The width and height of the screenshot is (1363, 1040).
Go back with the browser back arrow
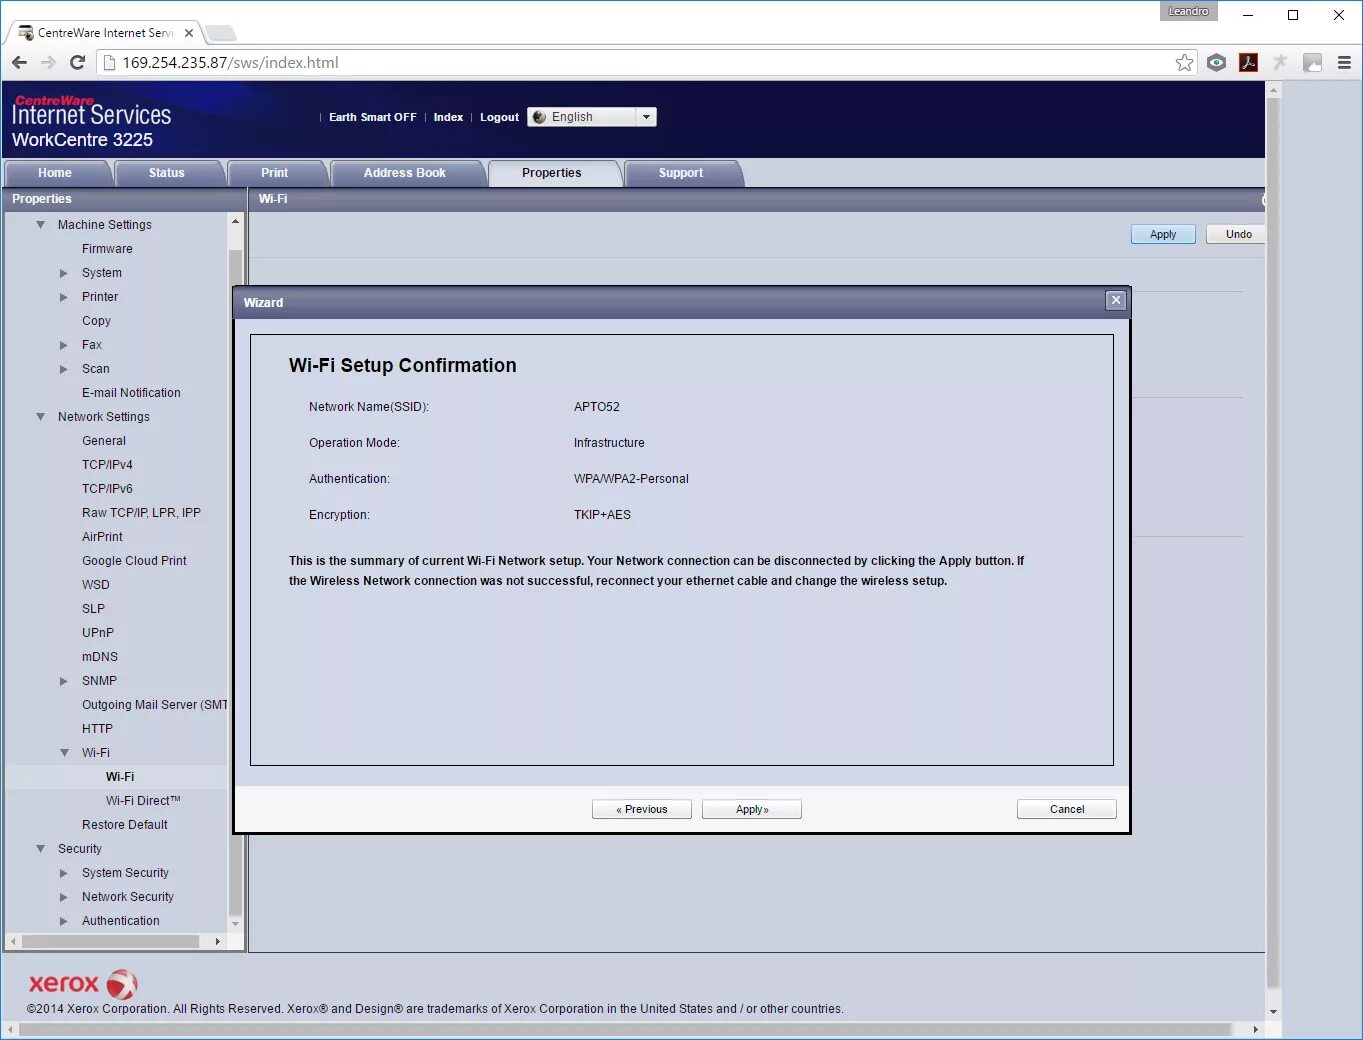pyautogui.click(x=19, y=63)
